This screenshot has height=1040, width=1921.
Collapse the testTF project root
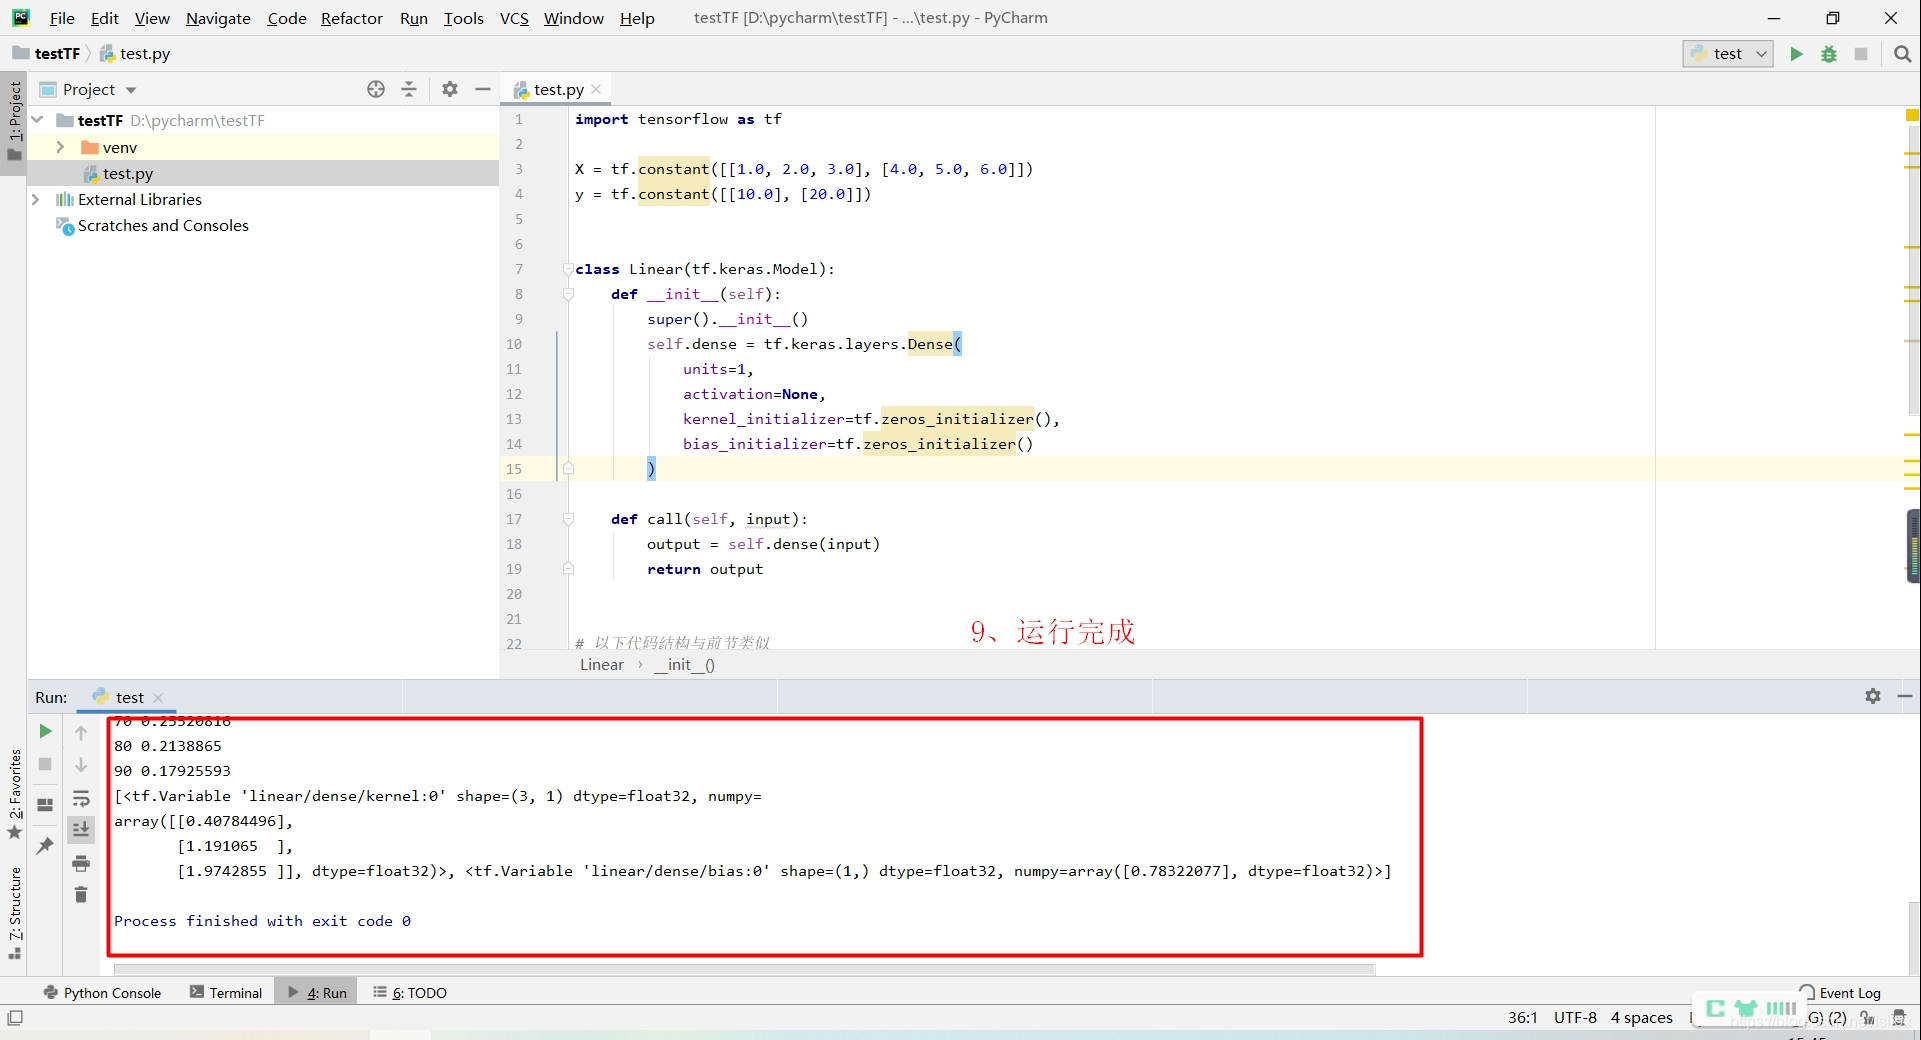click(x=37, y=120)
